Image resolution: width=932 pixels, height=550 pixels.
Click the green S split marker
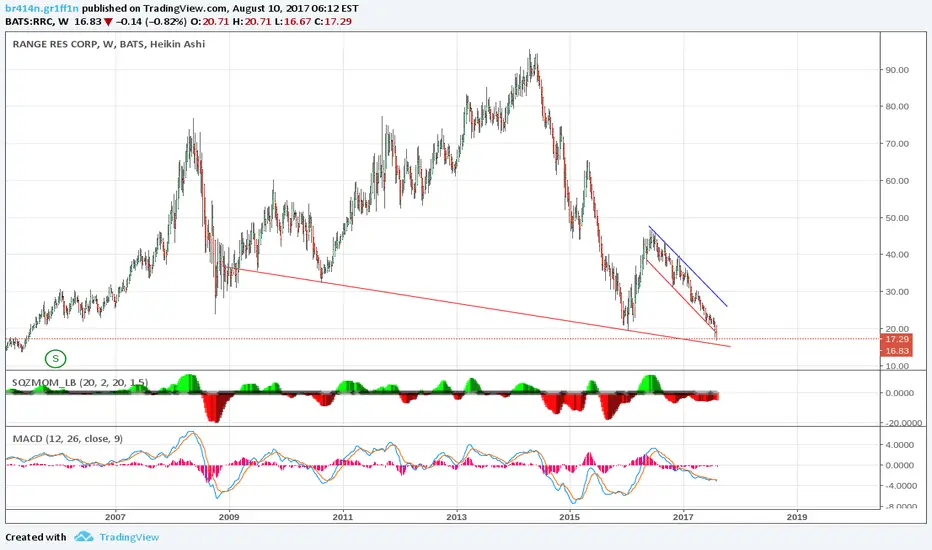(55, 359)
